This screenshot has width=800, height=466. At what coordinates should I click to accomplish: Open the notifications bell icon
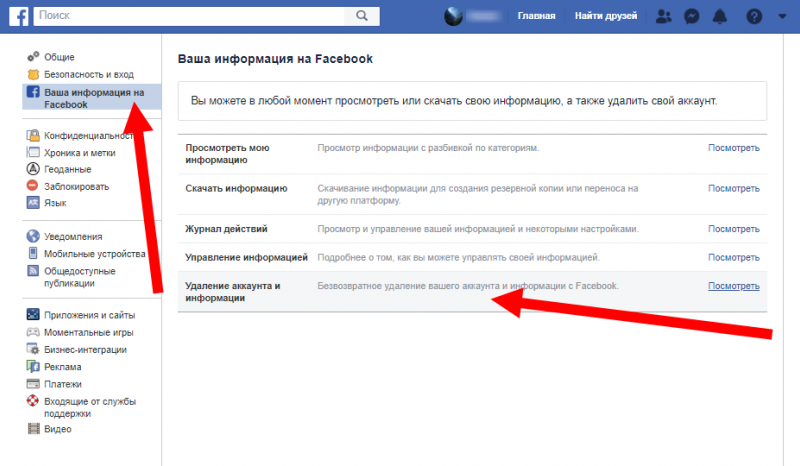pos(719,16)
